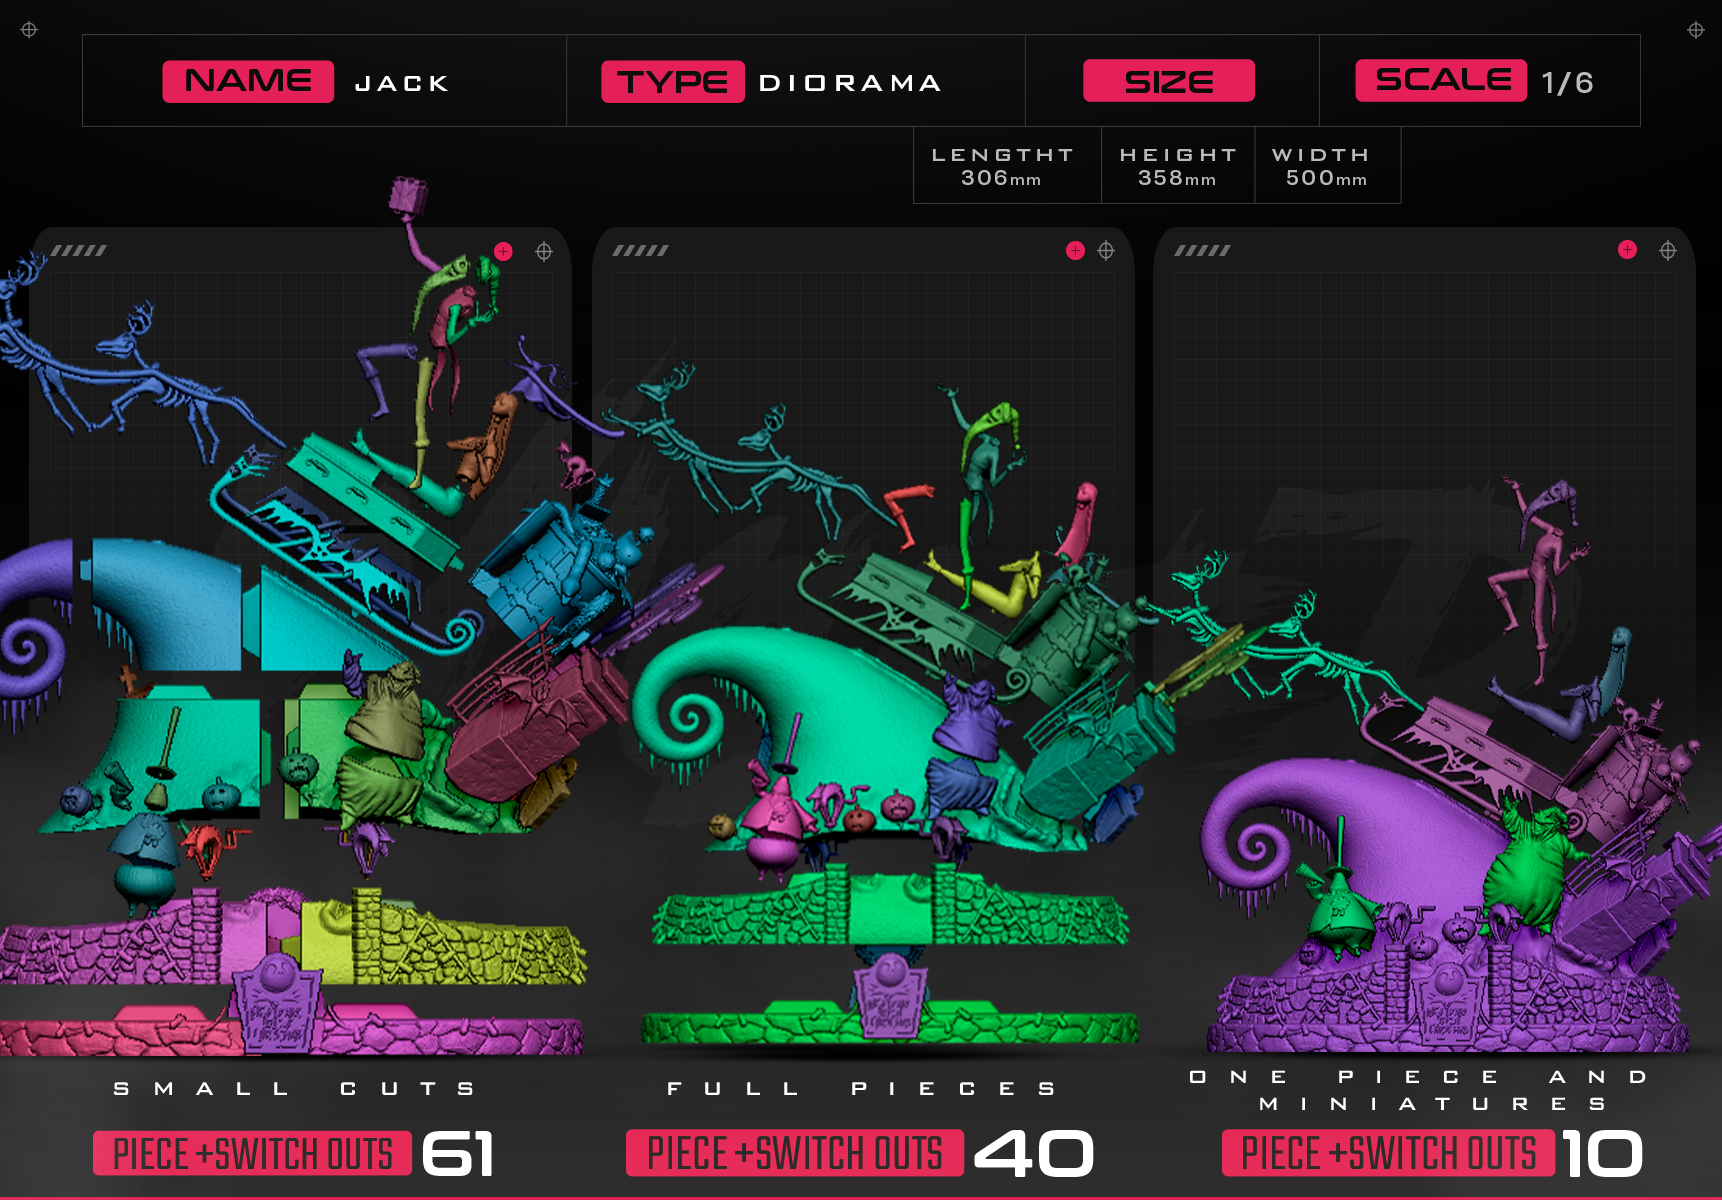
Task: Select the type value DIORAMA
Action: click(850, 83)
